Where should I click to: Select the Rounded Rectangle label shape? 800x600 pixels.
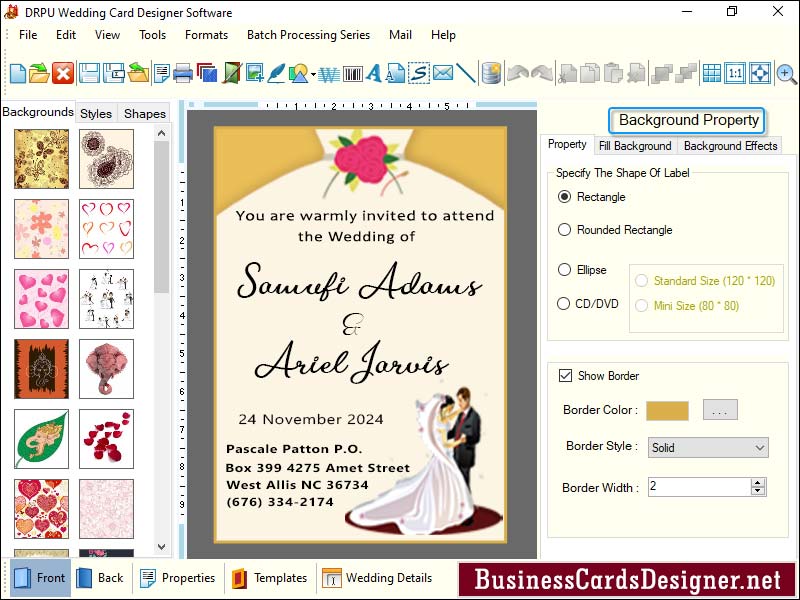(564, 230)
